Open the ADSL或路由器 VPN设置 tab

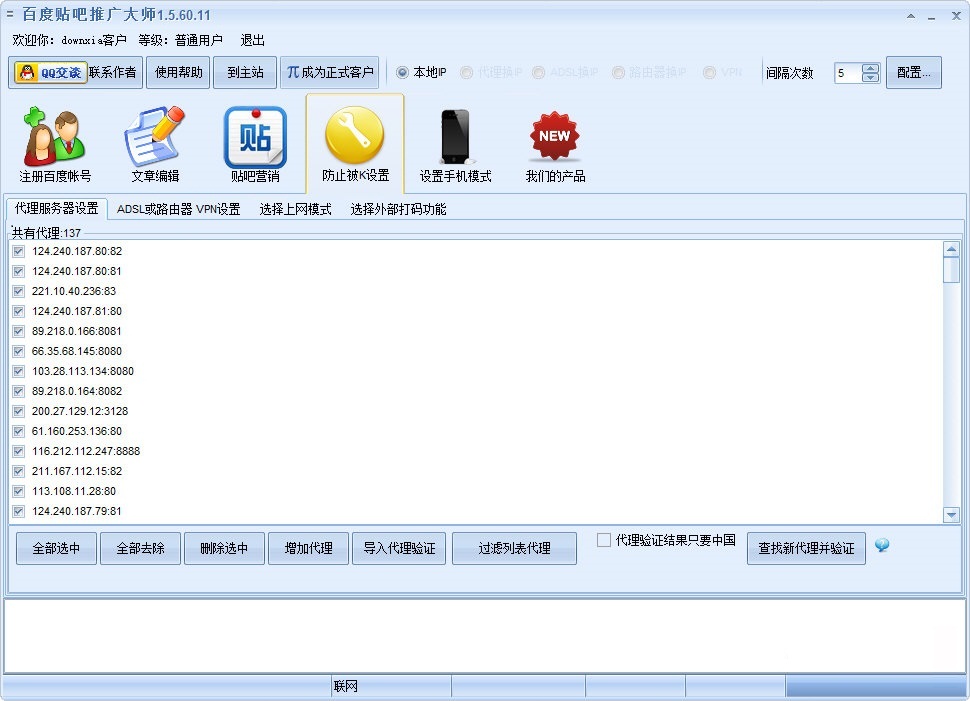click(x=178, y=209)
